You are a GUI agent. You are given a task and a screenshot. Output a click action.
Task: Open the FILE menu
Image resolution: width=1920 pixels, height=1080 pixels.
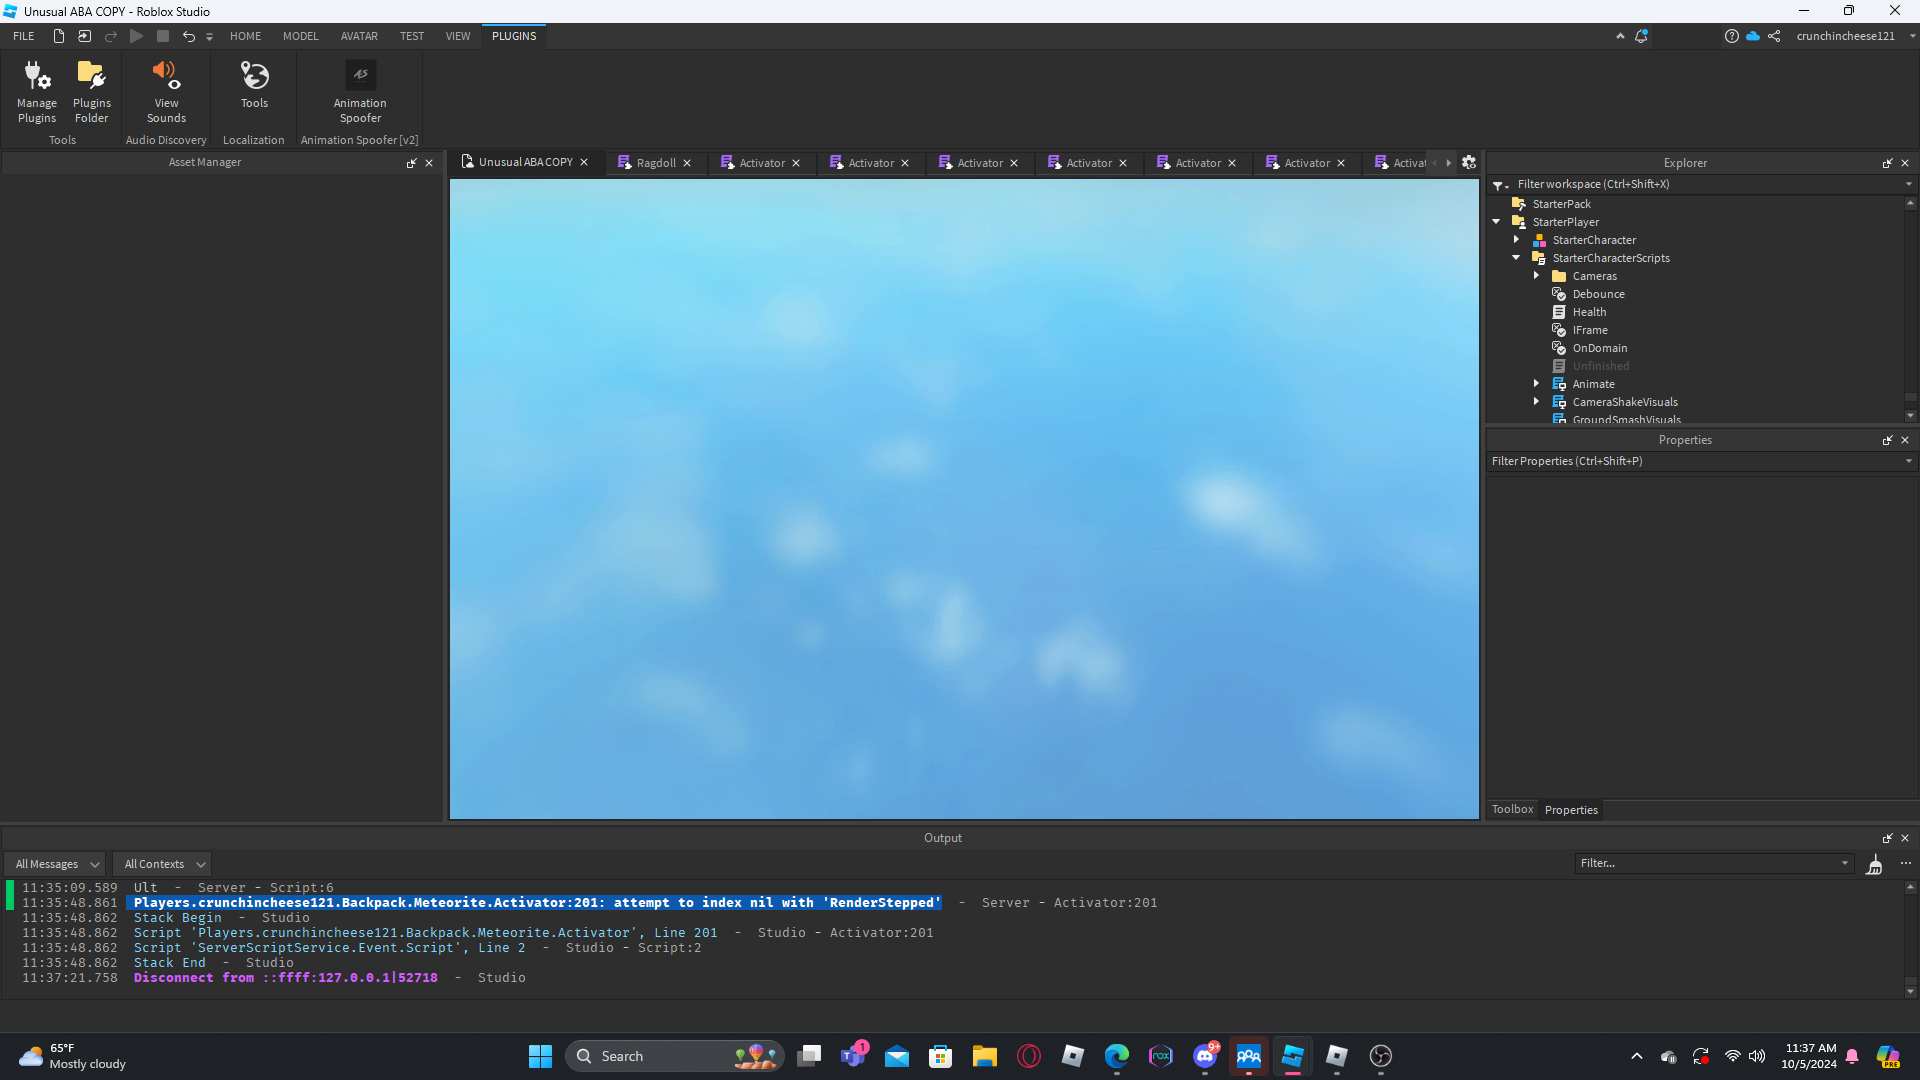(24, 36)
